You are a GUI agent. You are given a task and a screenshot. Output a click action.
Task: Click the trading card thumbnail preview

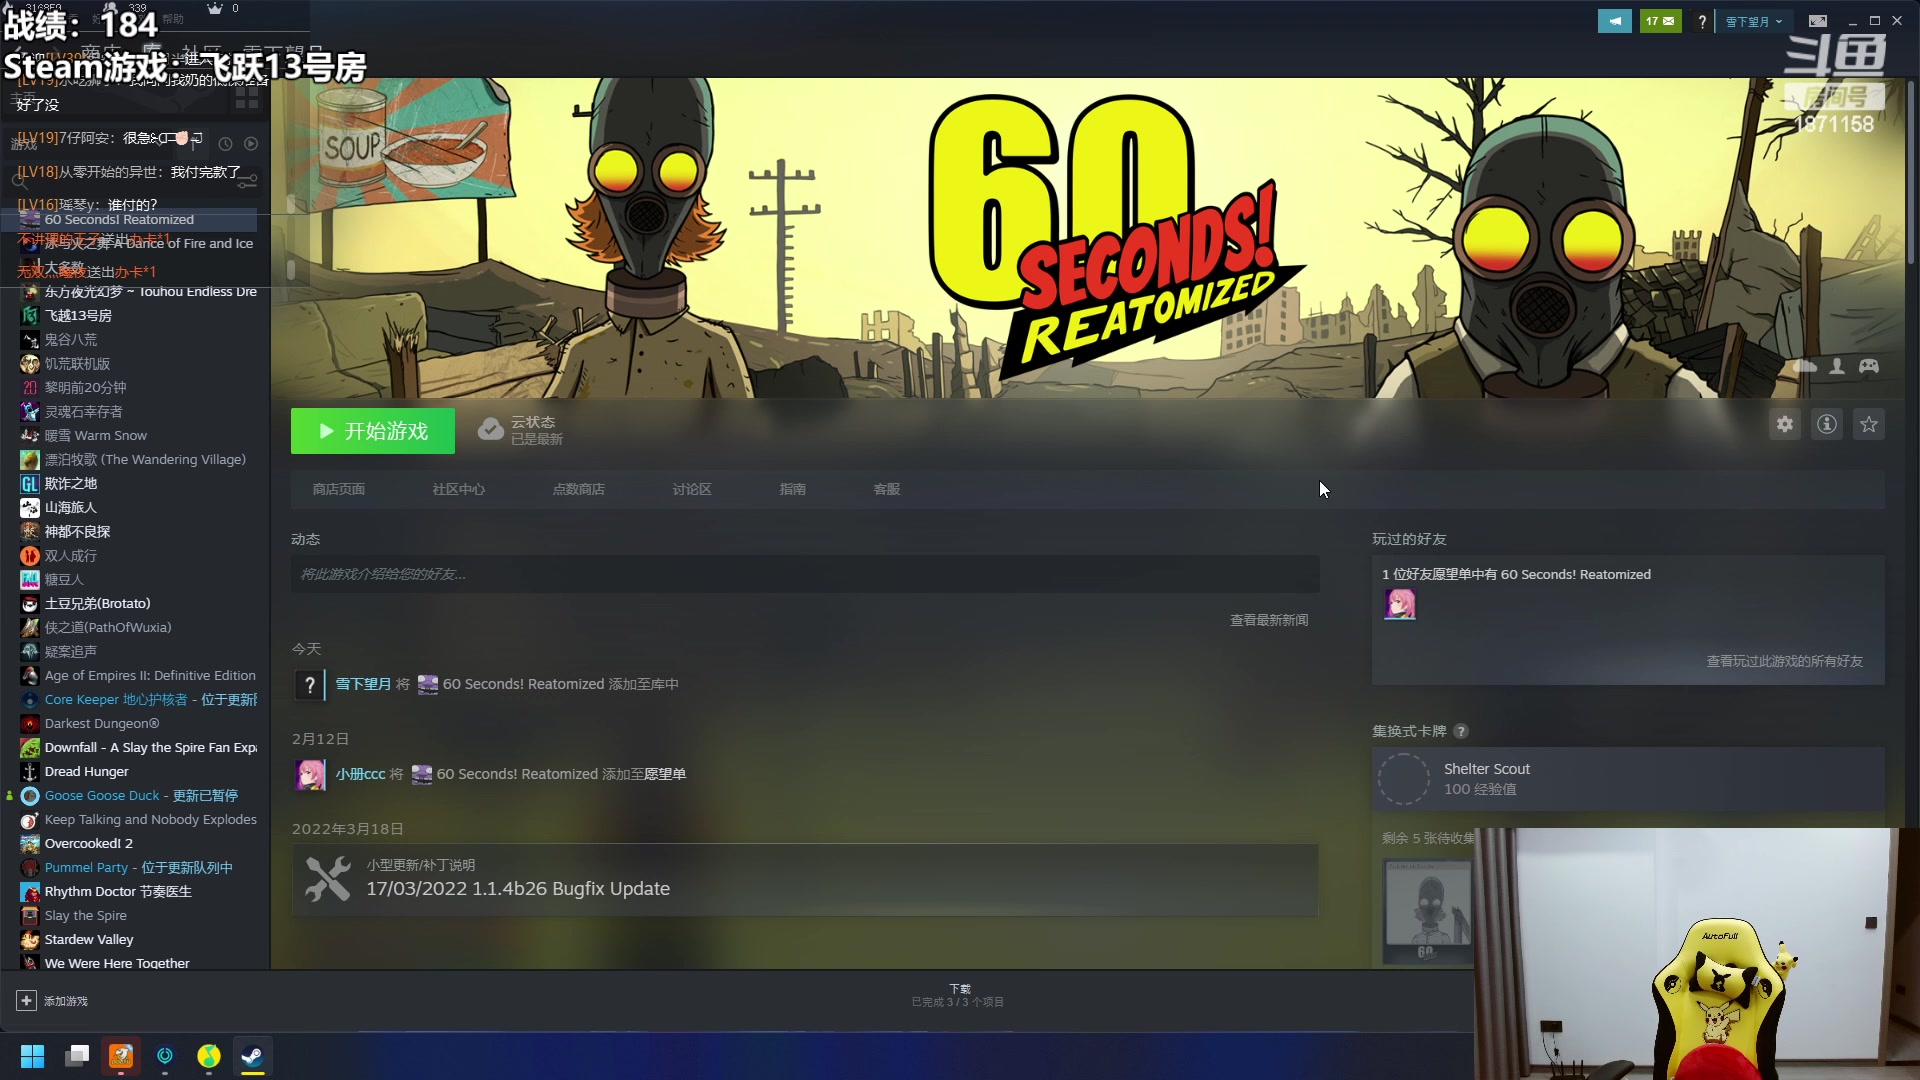[1428, 910]
